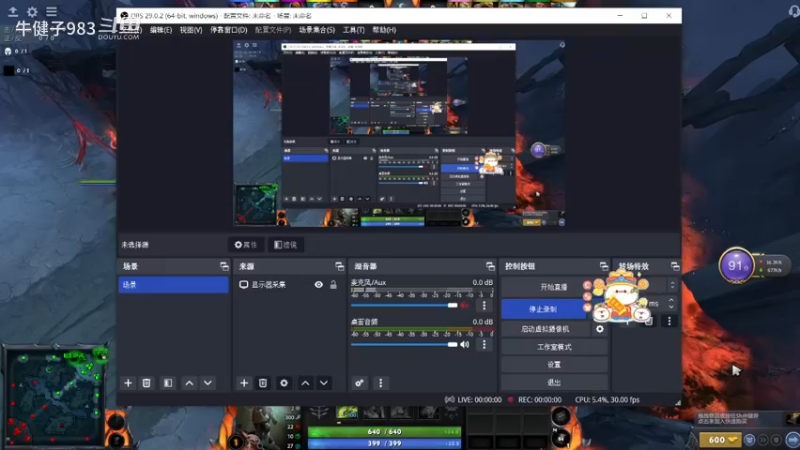800x450 pixels.
Task: Move source up in the Sources toolbar
Action: (x=305, y=383)
